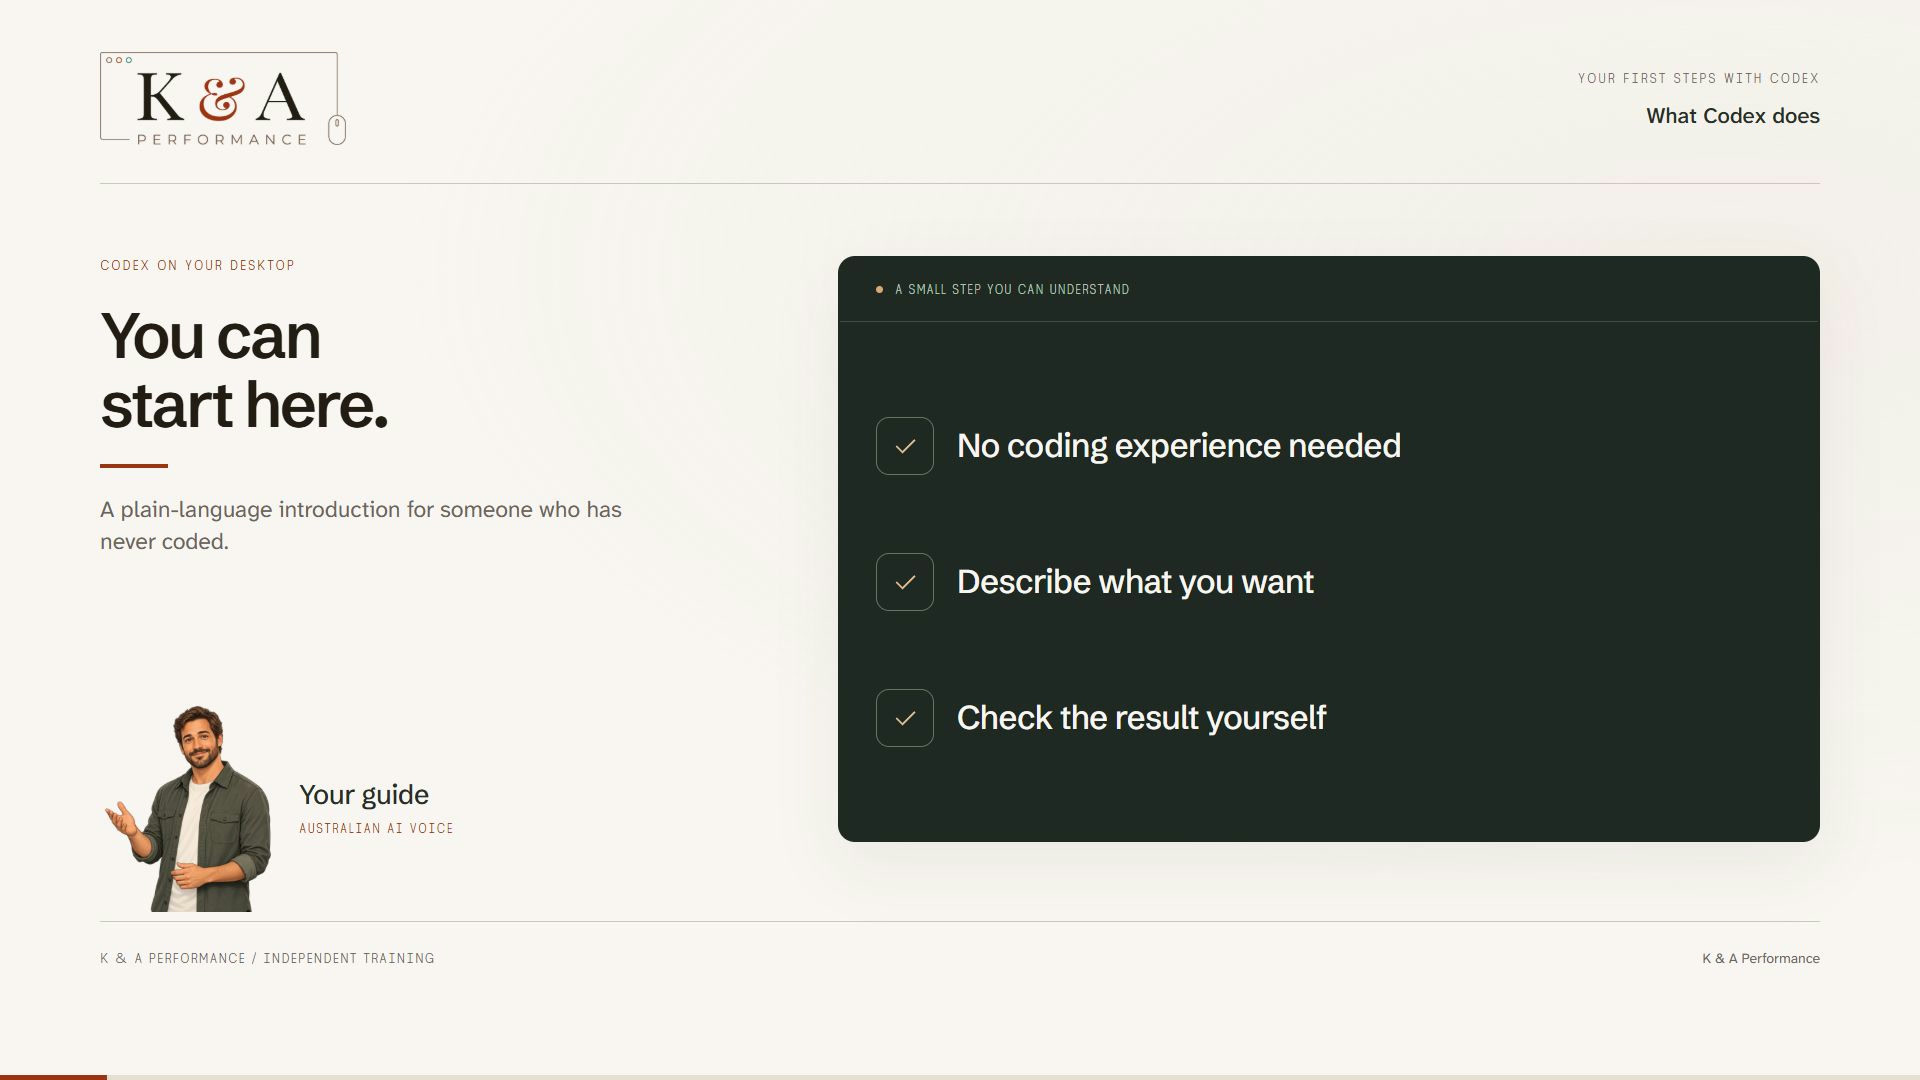Click the Your guide label
Viewport: 1920px width, 1080px height.
[x=364, y=795]
